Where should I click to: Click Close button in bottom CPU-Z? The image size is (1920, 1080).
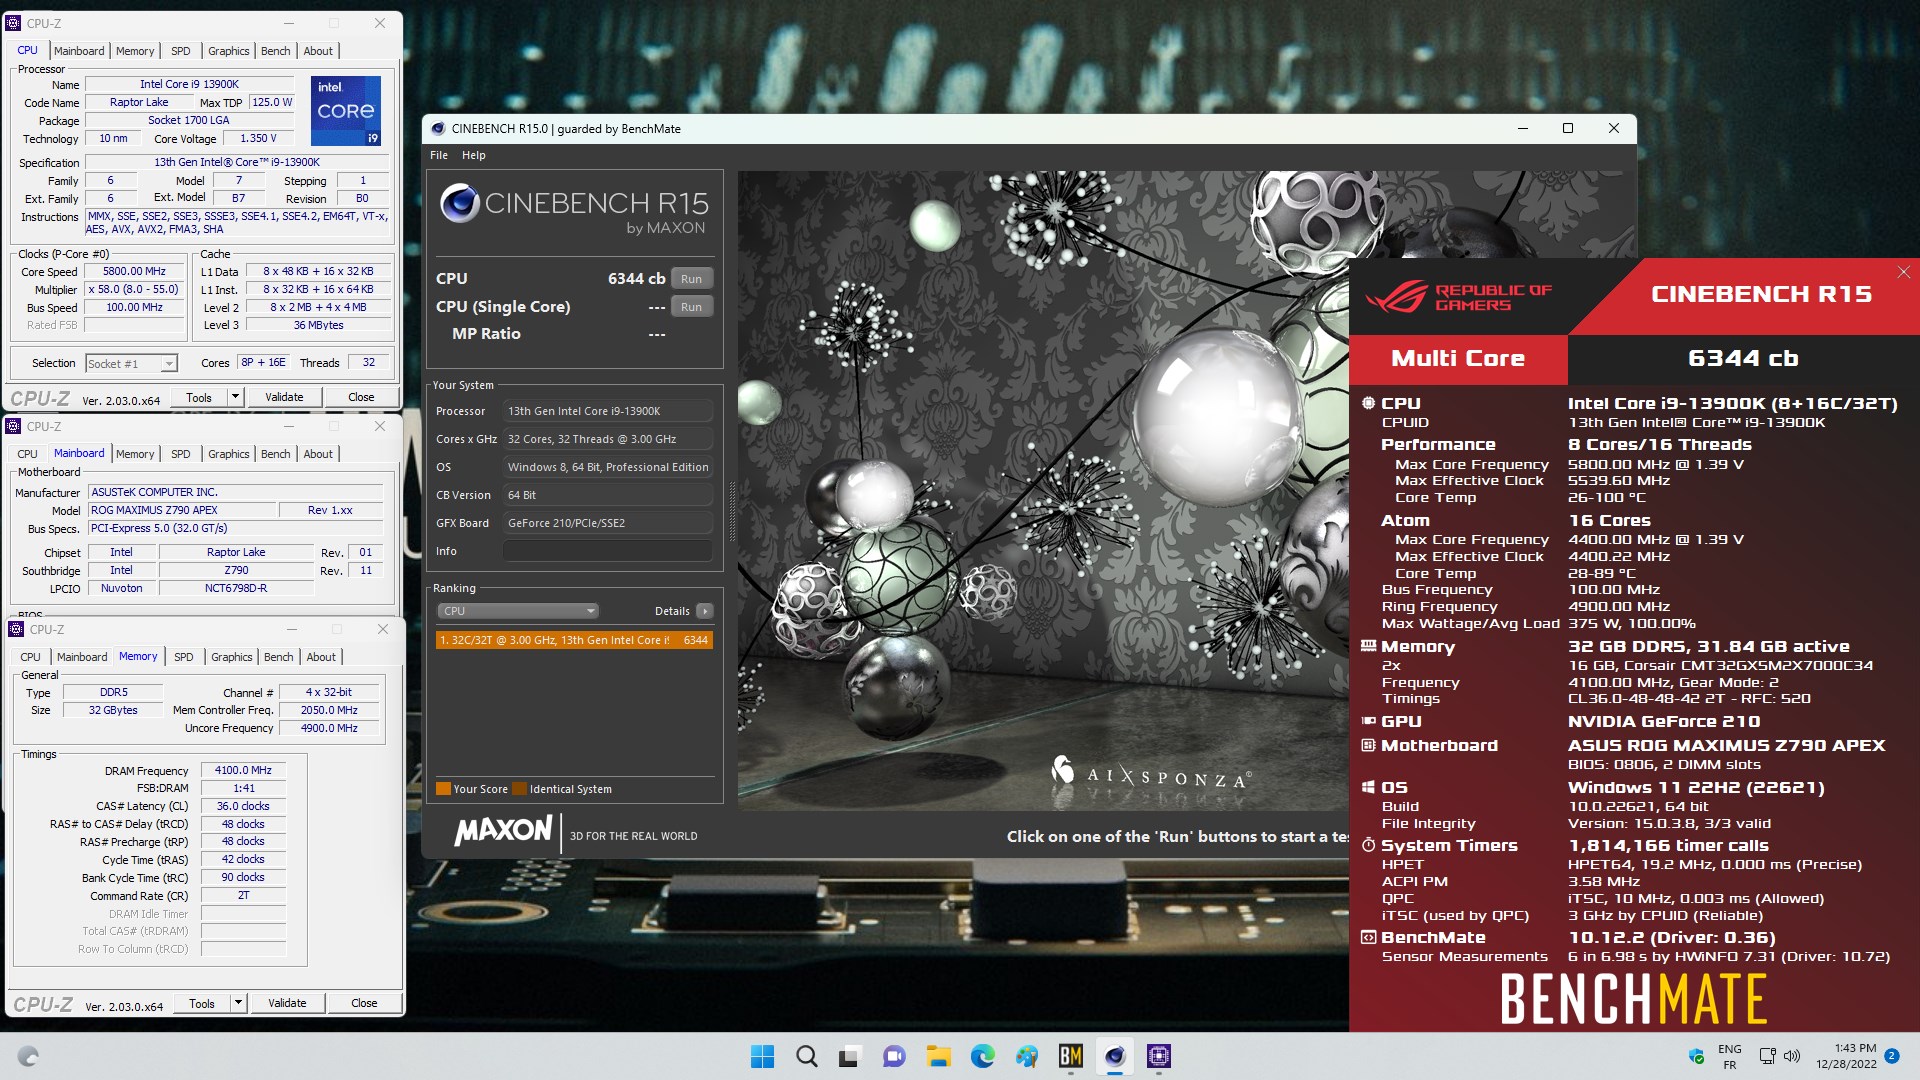tap(364, 1003)
